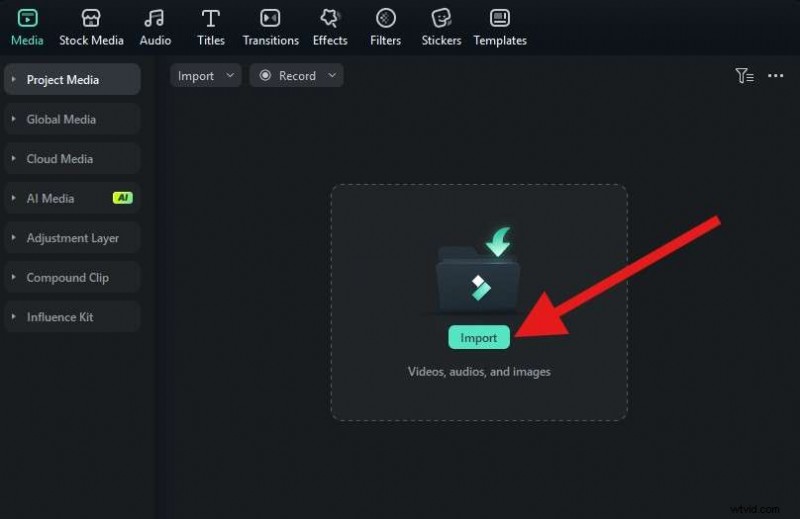The width and height of the screenshot is (800, 519).
Task: Open the Import dropdown at top
Action: coord(205,76)
